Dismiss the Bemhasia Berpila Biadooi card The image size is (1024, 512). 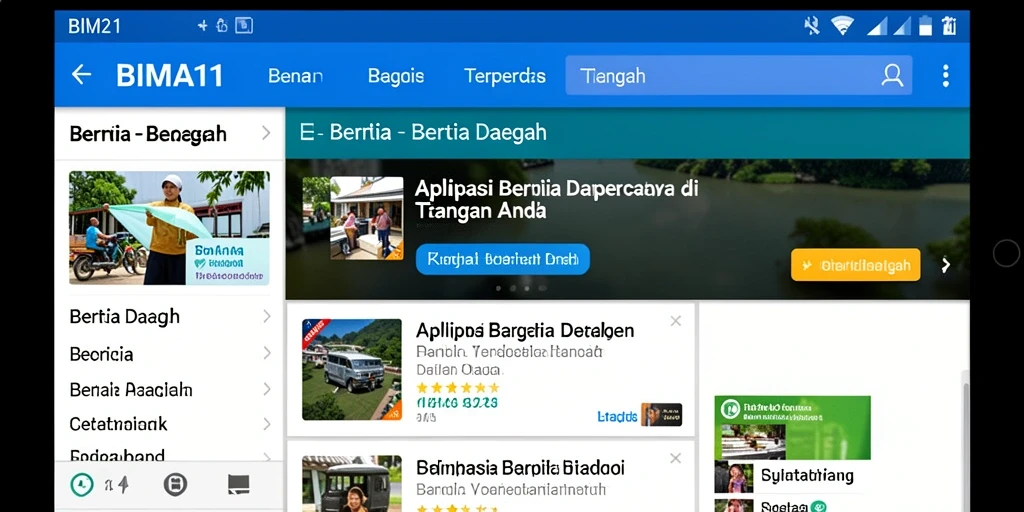[676, 458]
